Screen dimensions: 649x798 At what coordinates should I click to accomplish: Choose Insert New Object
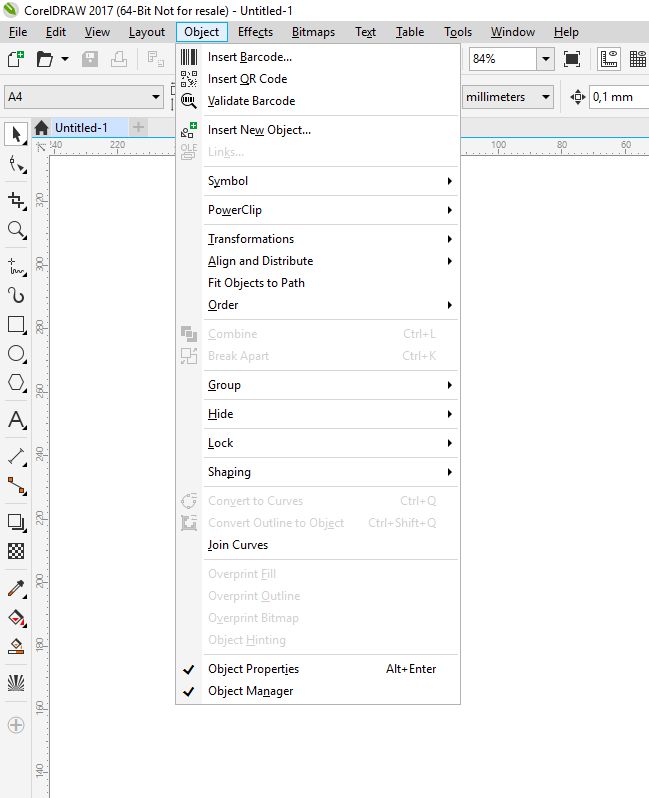click(x=318, y=130)
